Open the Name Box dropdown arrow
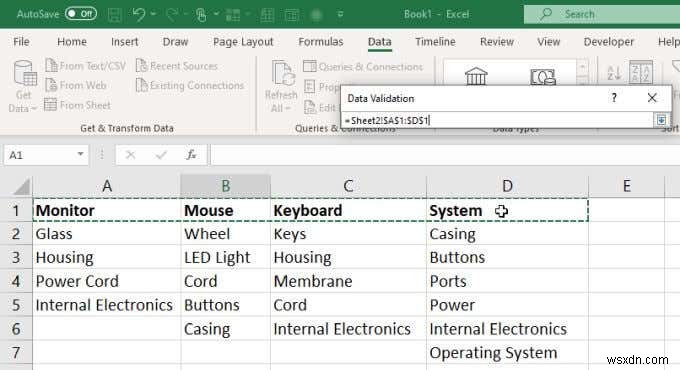This screenshot has width=680, height=370. (81, 154)
